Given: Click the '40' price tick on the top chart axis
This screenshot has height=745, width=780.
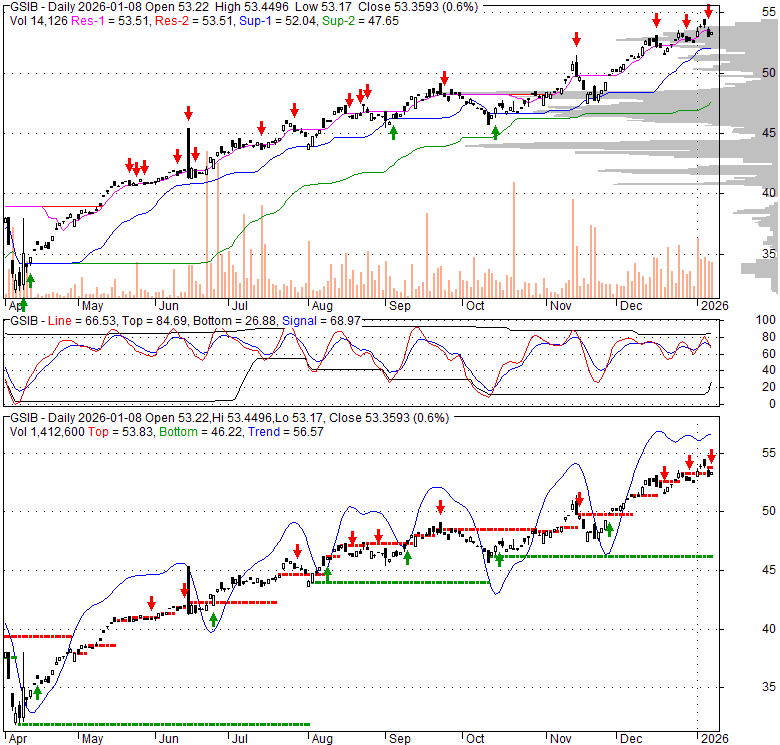Looking at the screenshot, I should tap(769, 193).
